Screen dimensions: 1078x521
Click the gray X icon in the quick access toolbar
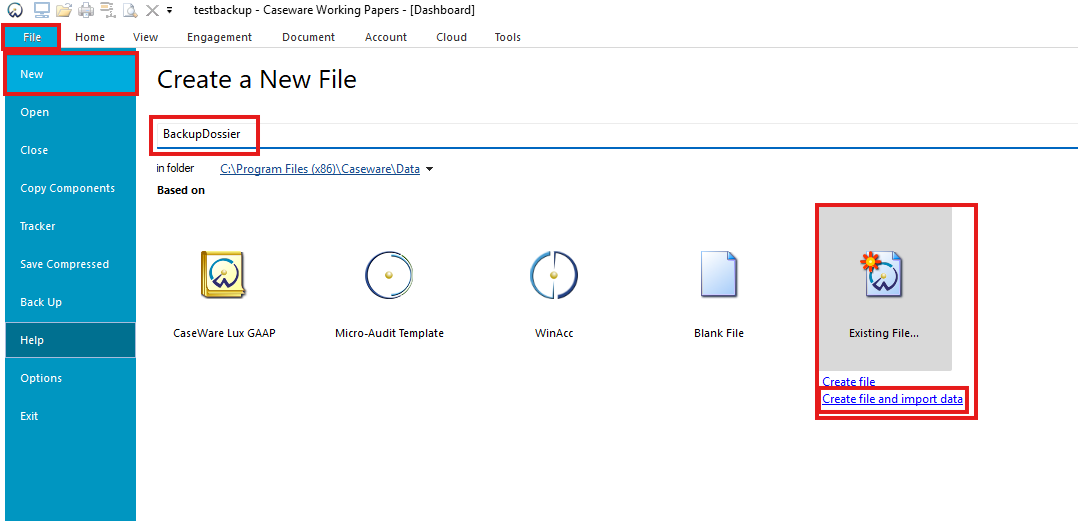pyautogui.click(x=152, y=10)
